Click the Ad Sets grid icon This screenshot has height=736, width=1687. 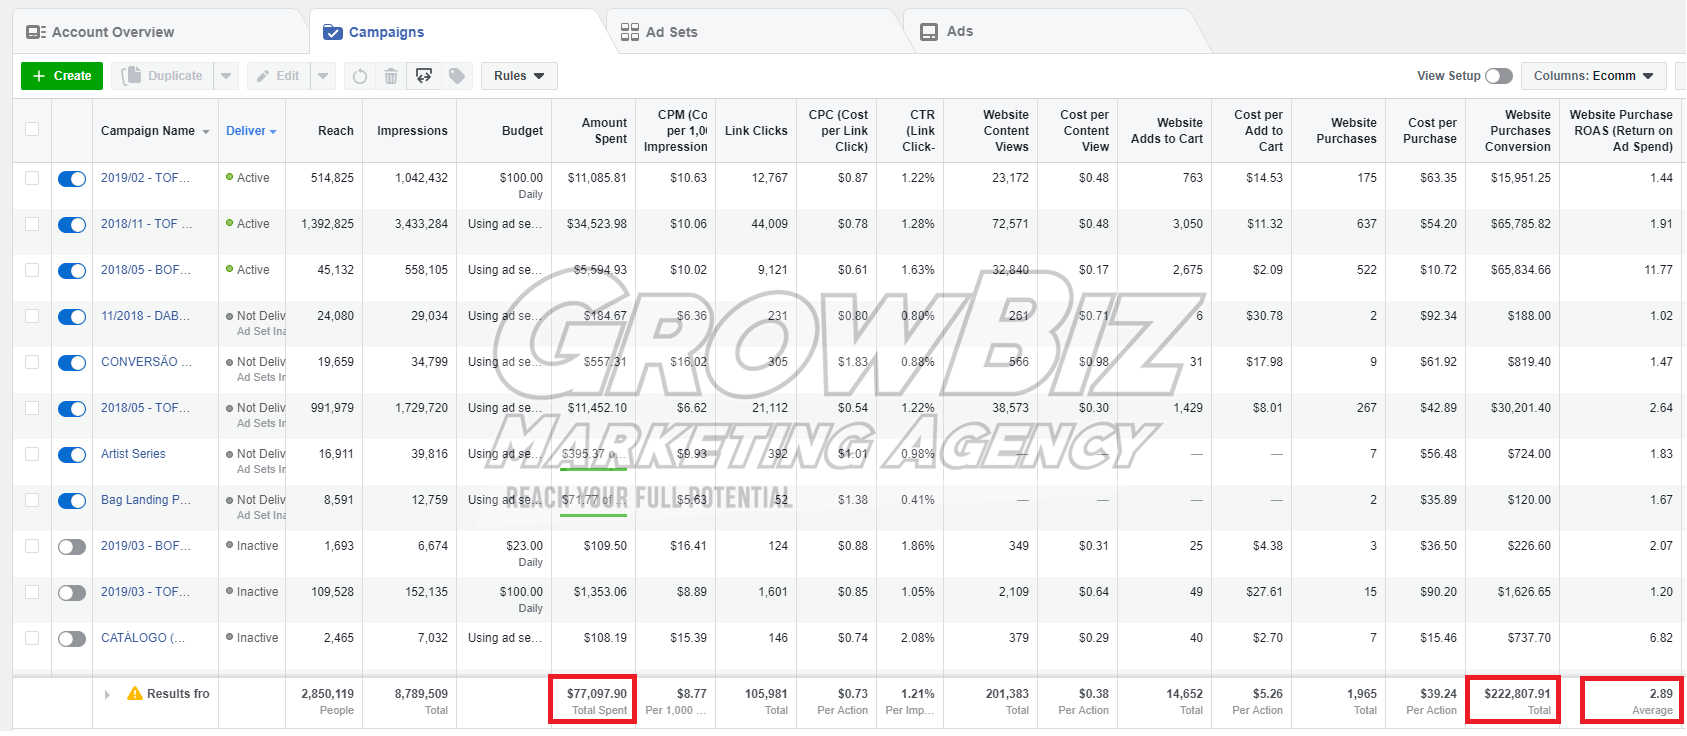coord(629,32)
